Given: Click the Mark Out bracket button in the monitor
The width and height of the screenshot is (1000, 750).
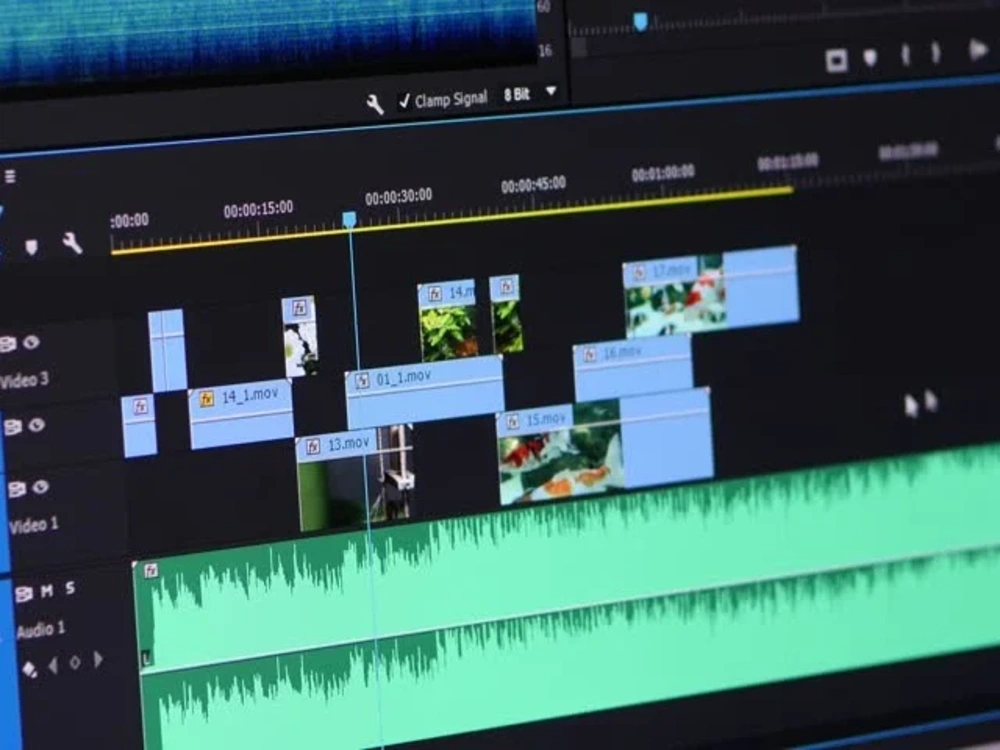Looking at the screenshot, I should pyautogui.click(x=936, y=53).
